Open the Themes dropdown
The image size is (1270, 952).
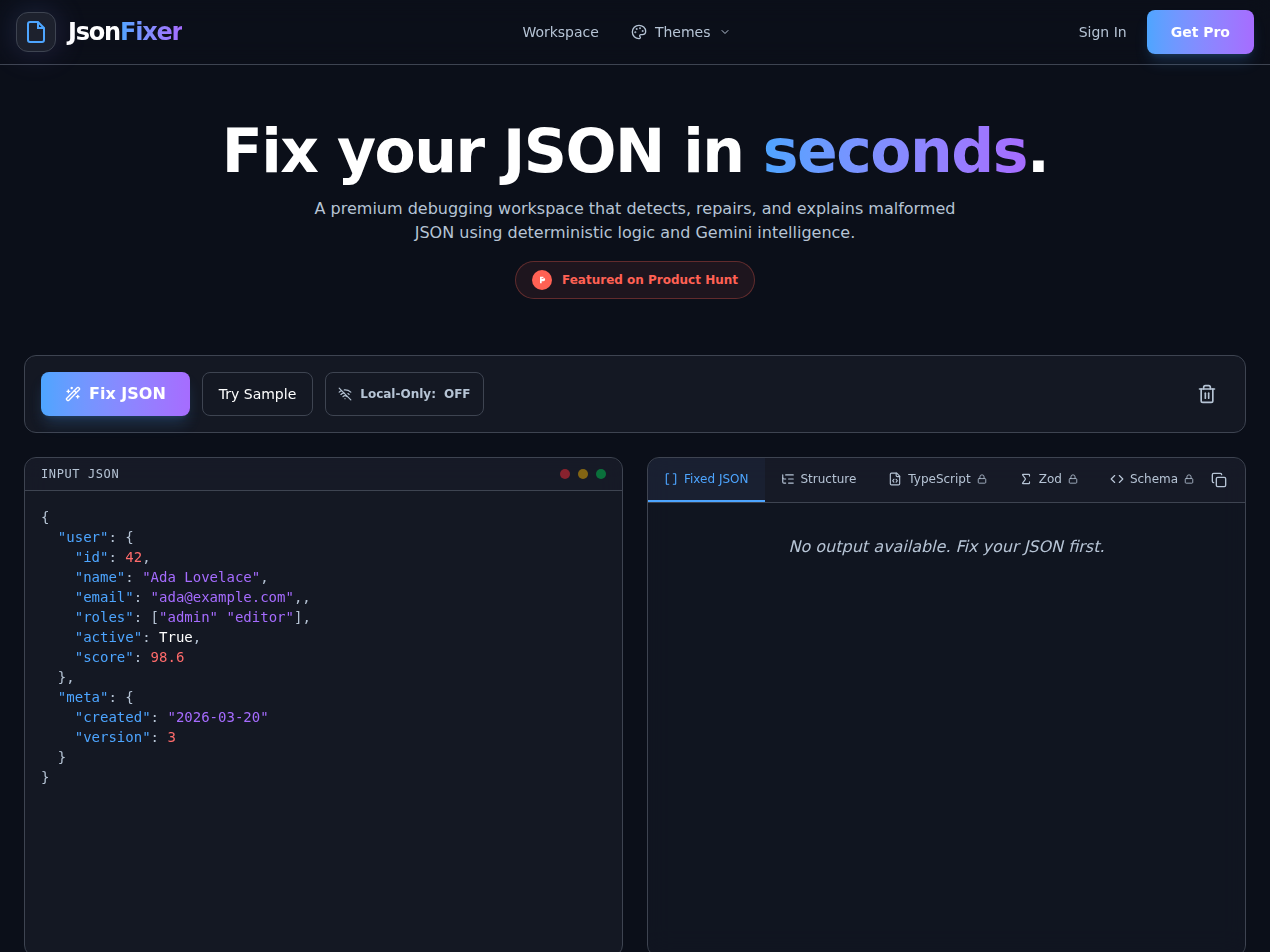click(680, 31)
